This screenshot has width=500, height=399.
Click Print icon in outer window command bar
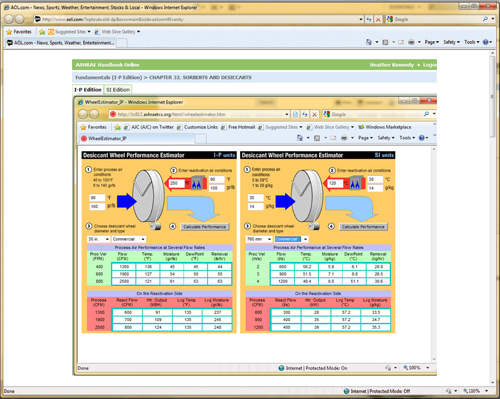tap(412, 42)
